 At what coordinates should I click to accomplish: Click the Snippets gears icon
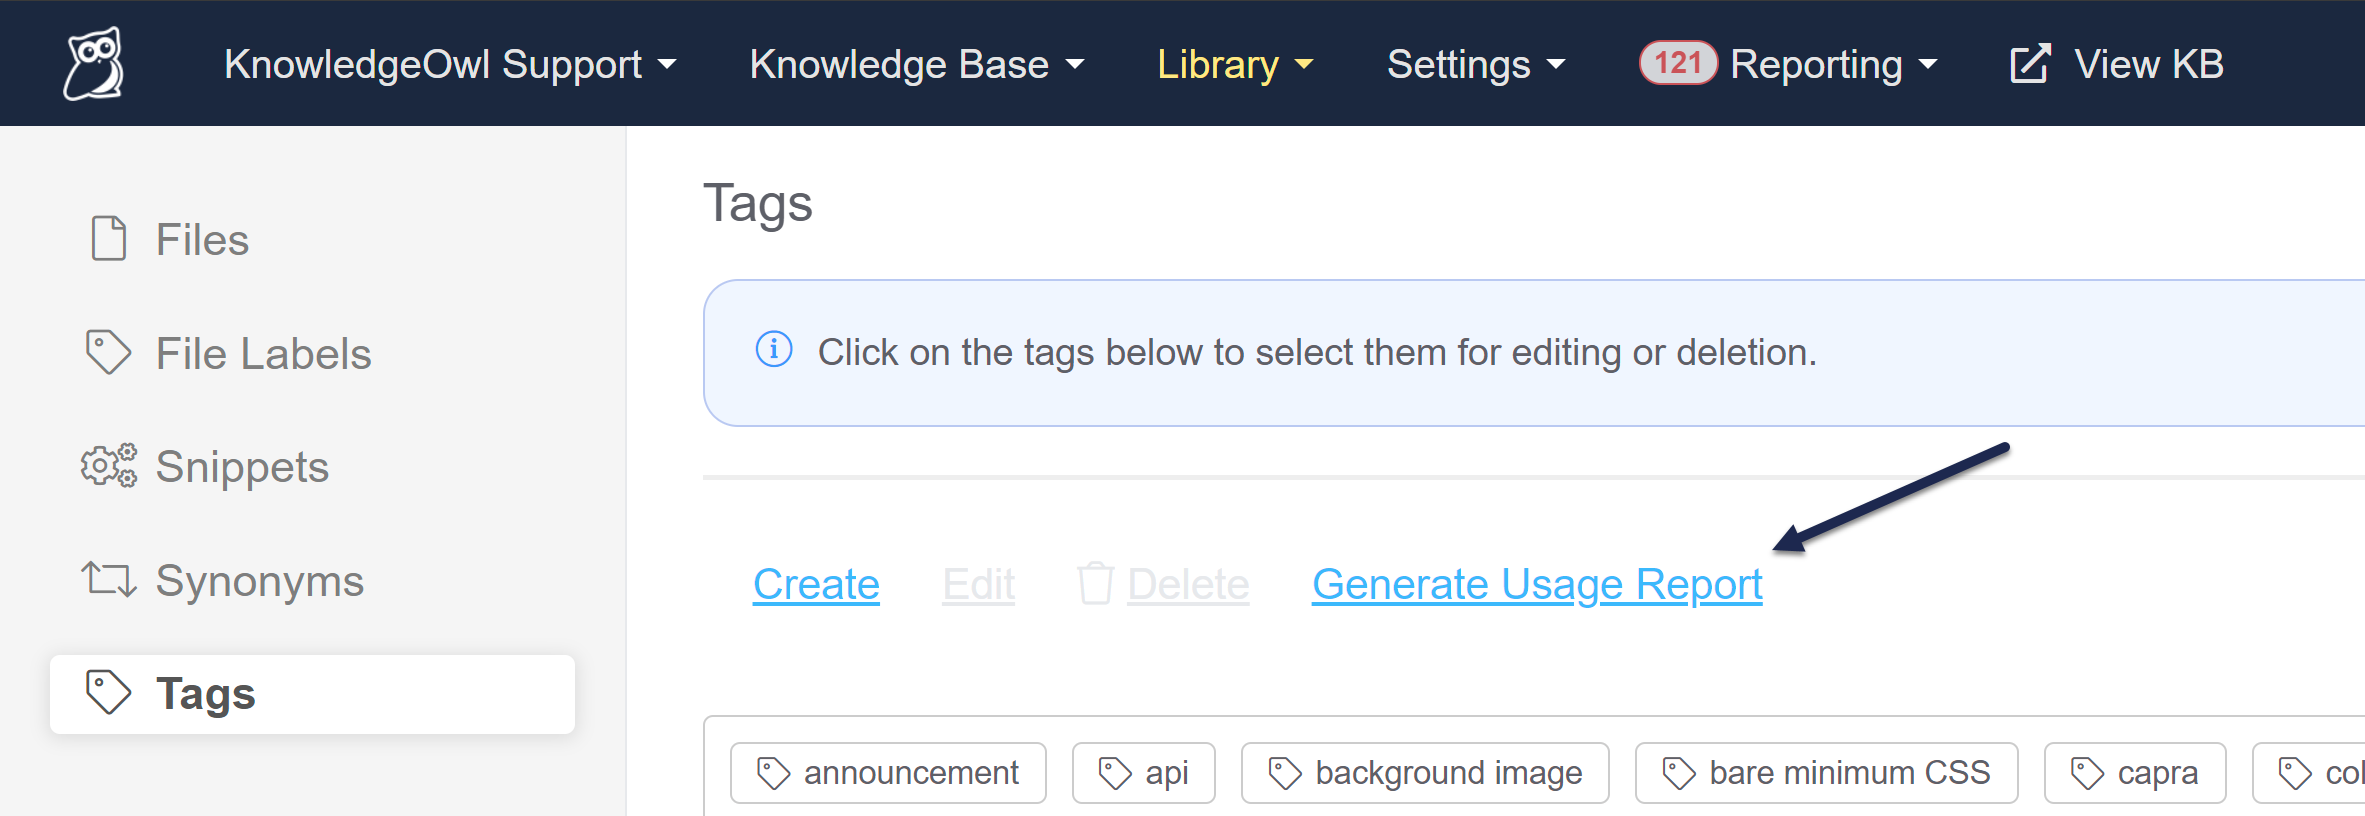click(x=109, y=466)
